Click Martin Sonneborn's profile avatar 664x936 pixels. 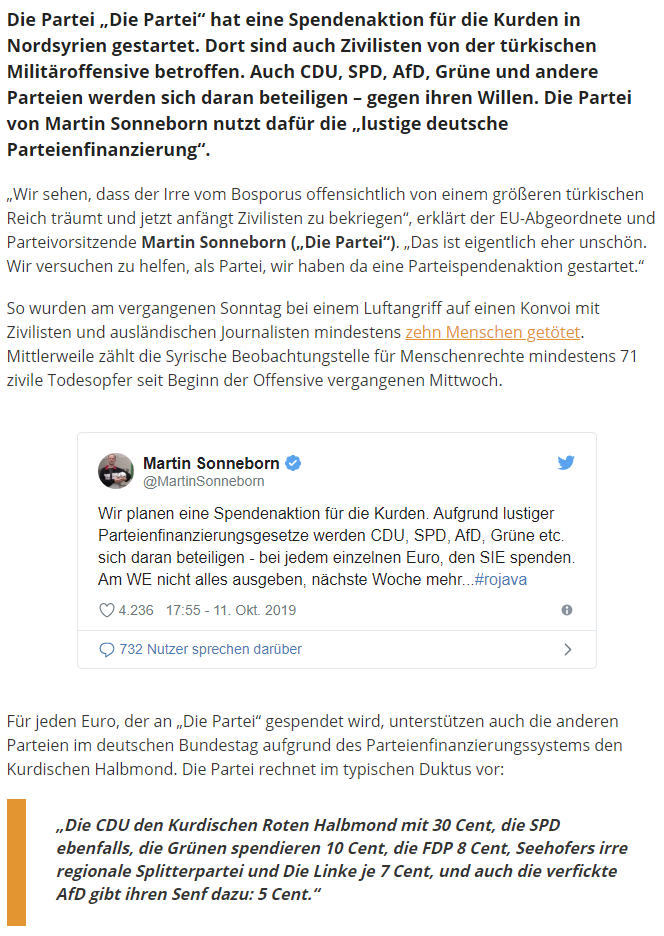pyautogui.click(x=116, y=471)
